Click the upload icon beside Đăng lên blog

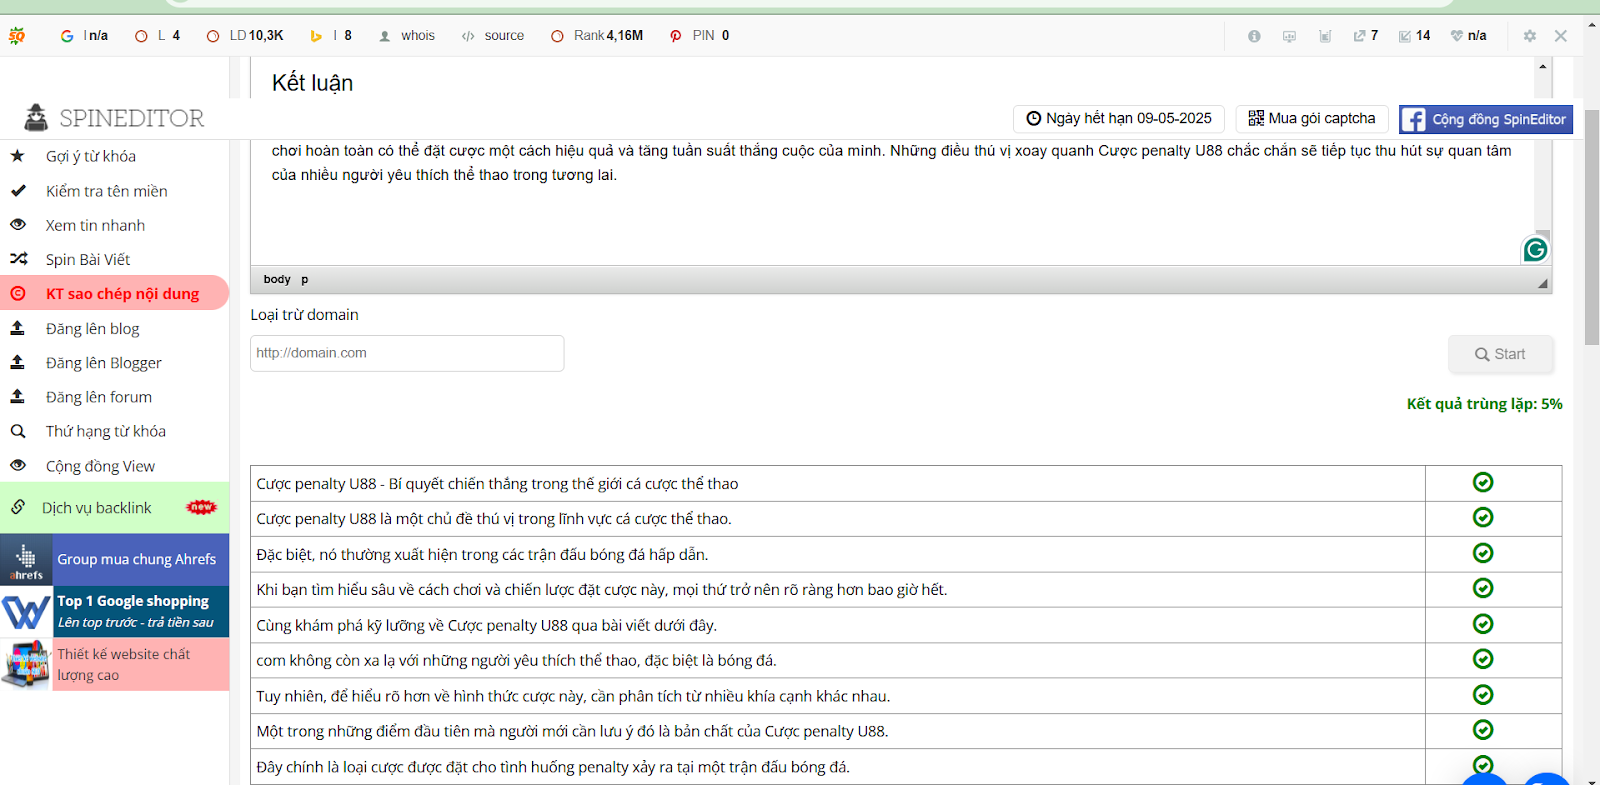click(x=17, y=327)
